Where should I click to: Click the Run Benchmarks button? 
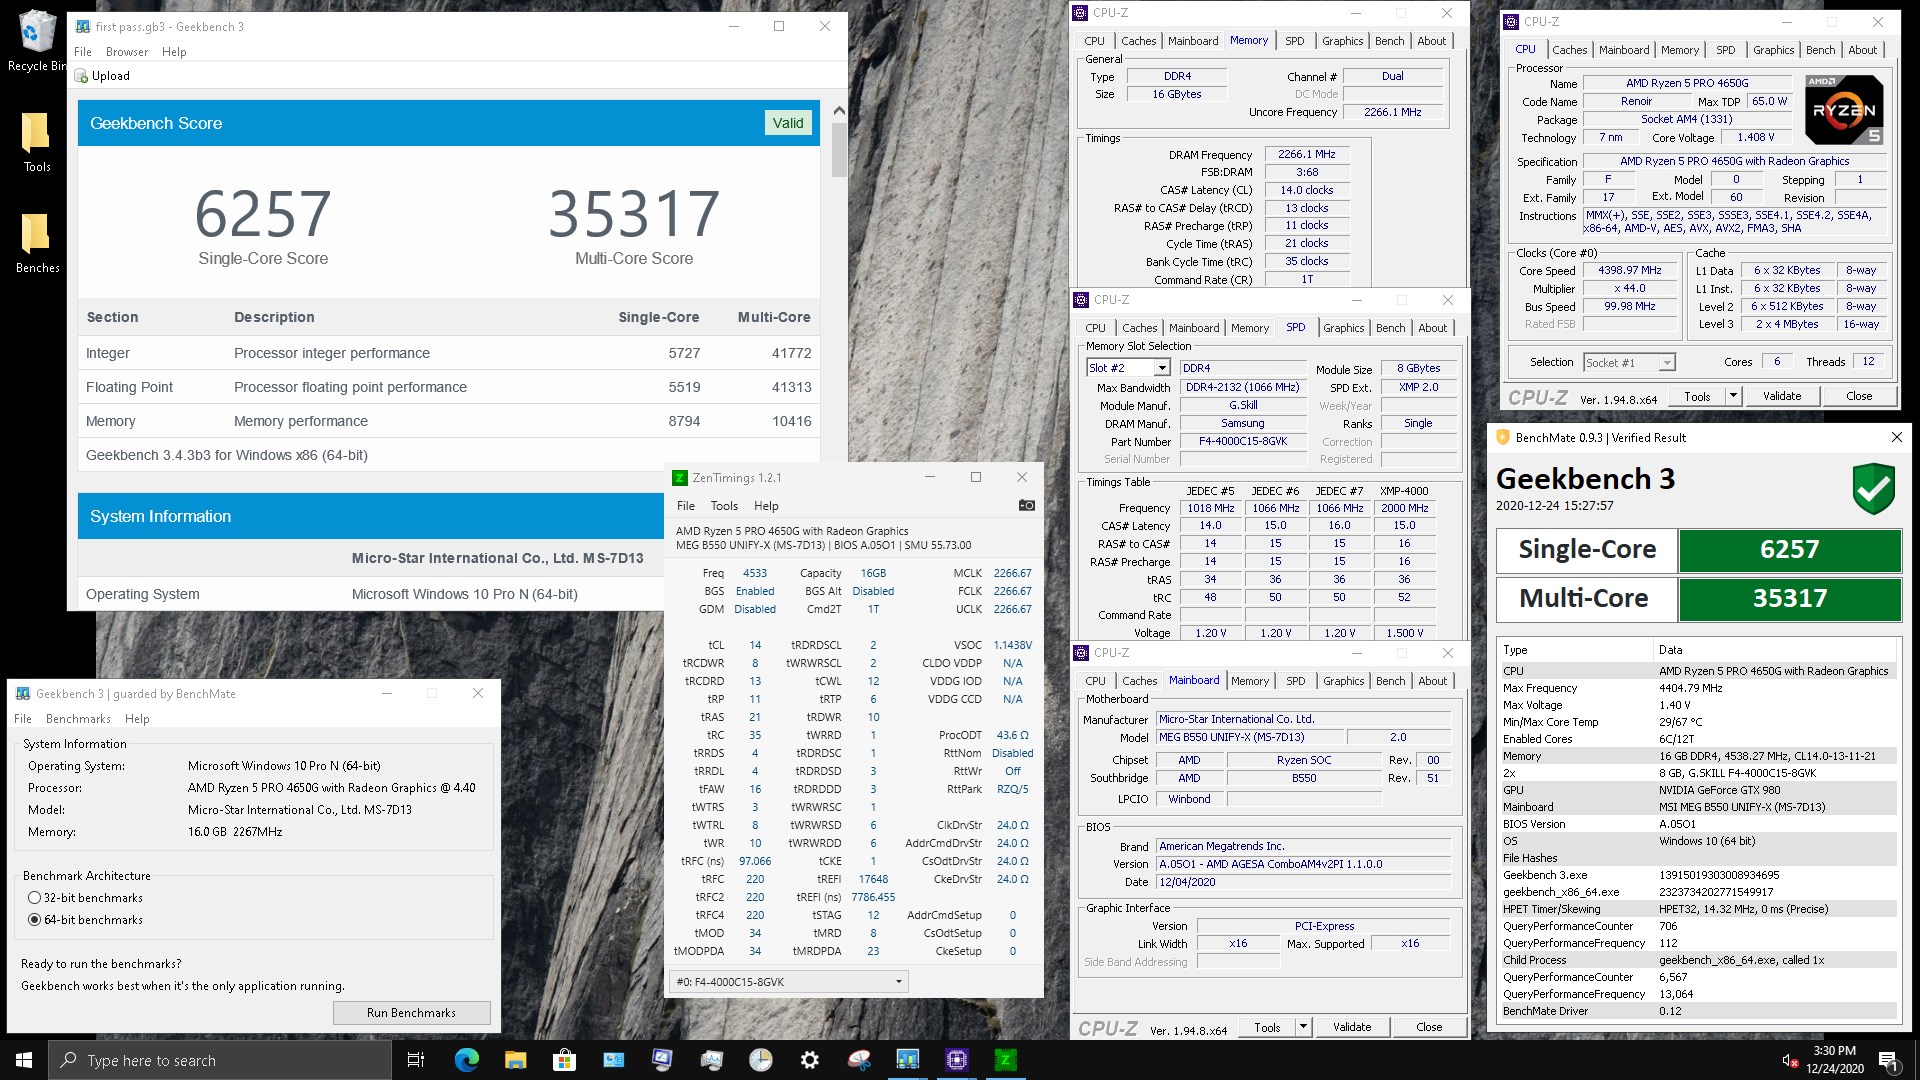411,1013
